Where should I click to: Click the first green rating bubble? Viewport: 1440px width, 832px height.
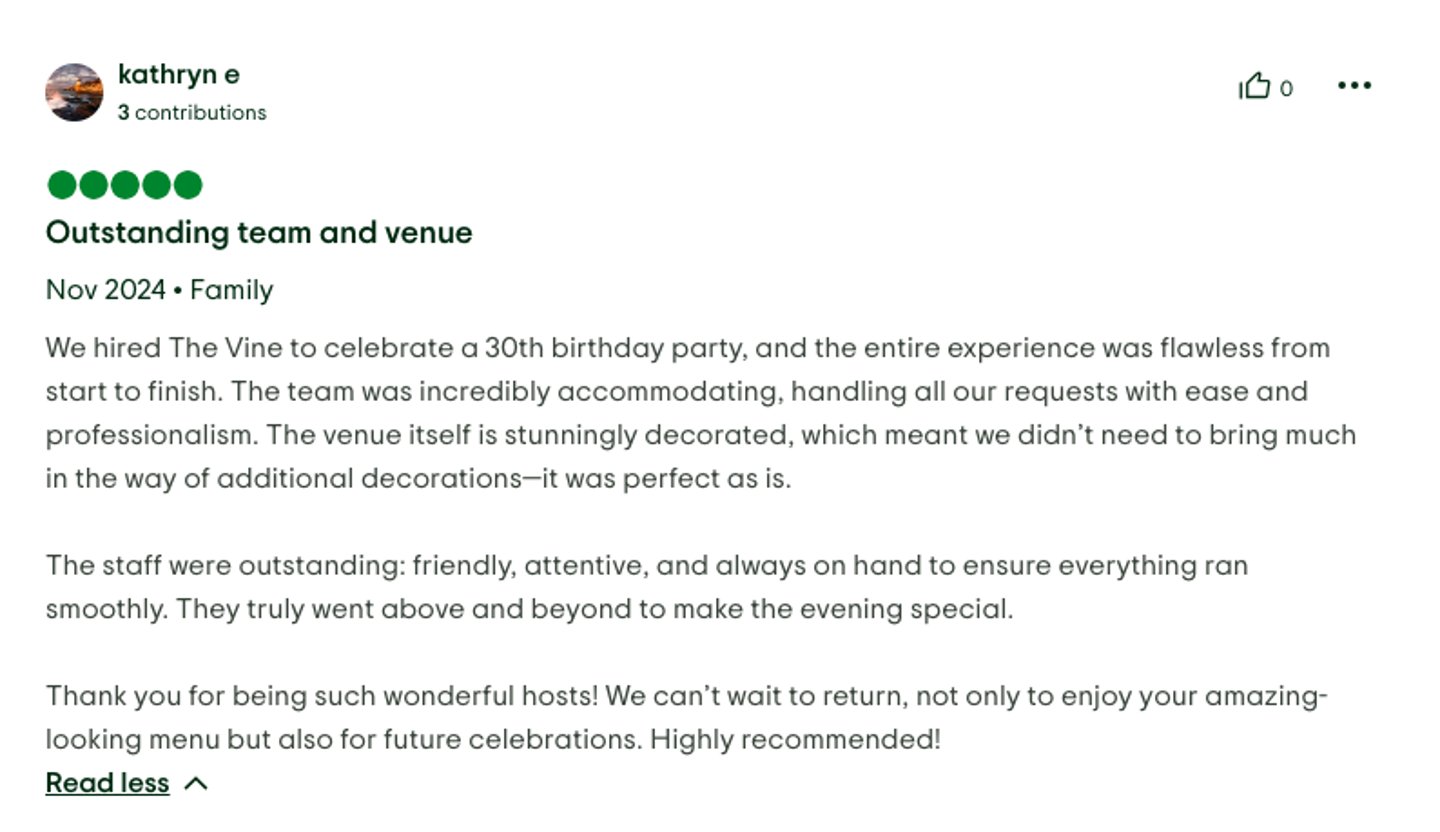click(x=62, y=185)
